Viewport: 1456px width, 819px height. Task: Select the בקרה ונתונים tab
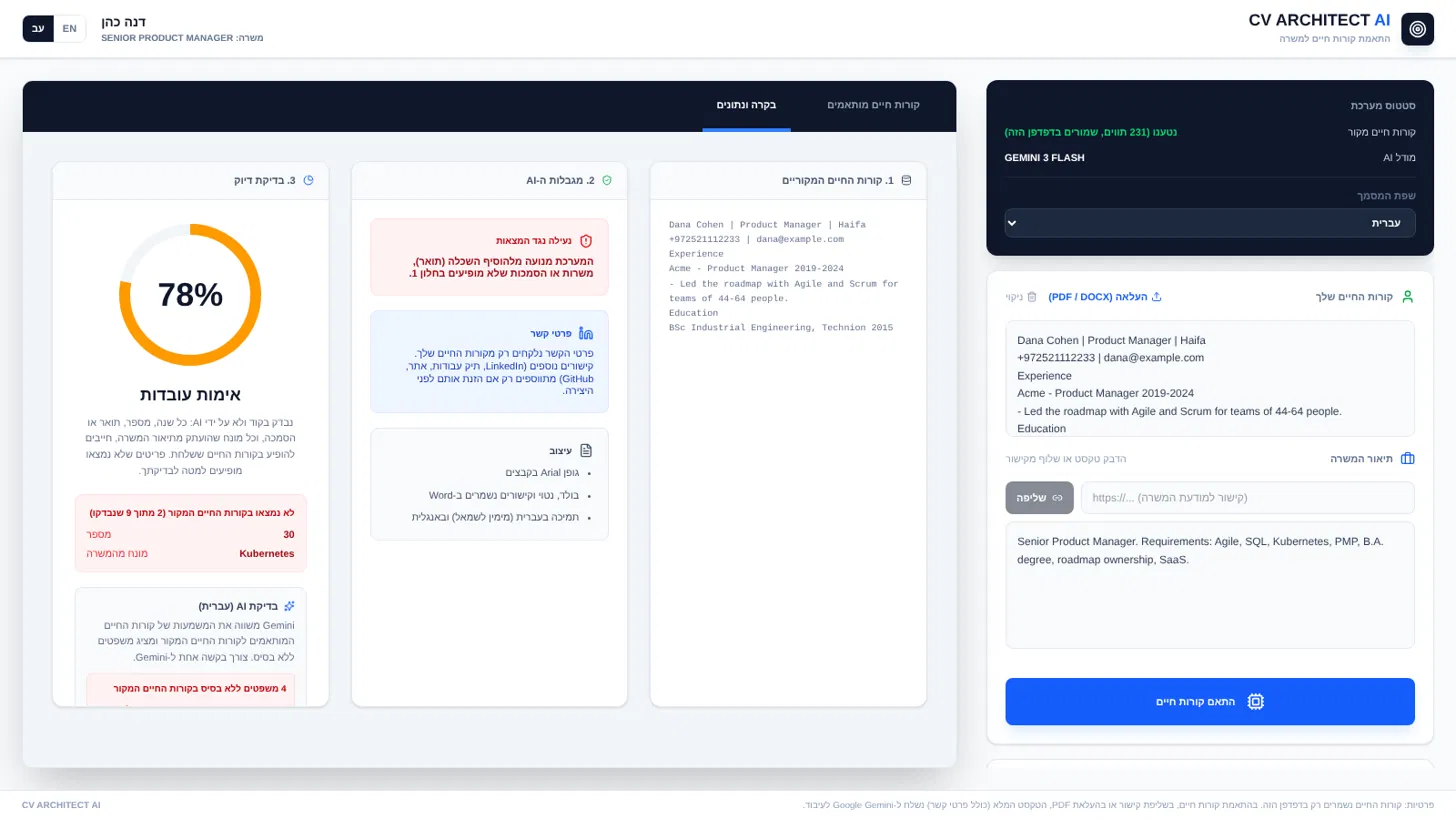click(746, 105)
